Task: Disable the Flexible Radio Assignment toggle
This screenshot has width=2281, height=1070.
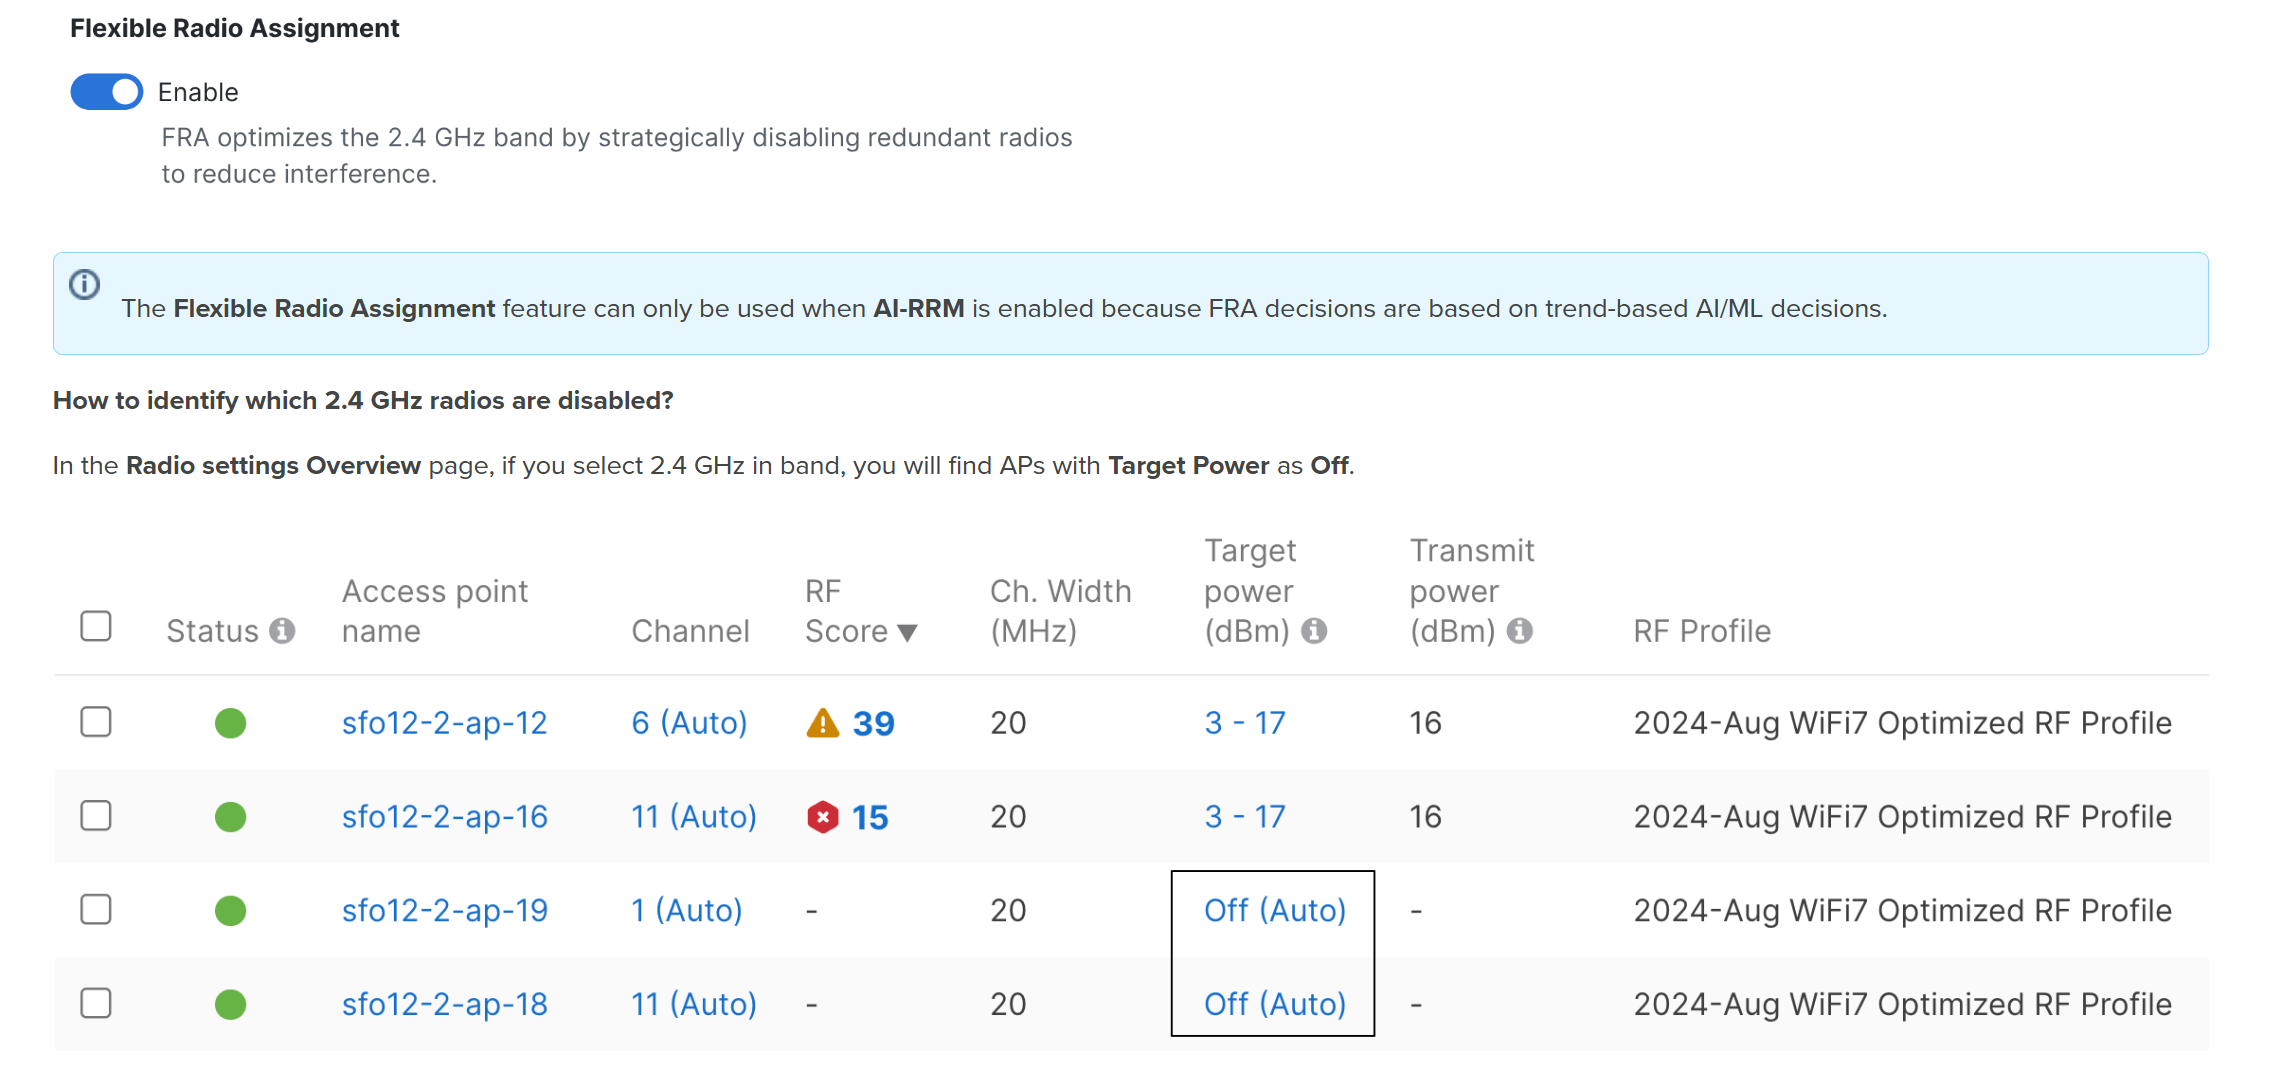Action: pyautogui.click(x=105, y=91)
